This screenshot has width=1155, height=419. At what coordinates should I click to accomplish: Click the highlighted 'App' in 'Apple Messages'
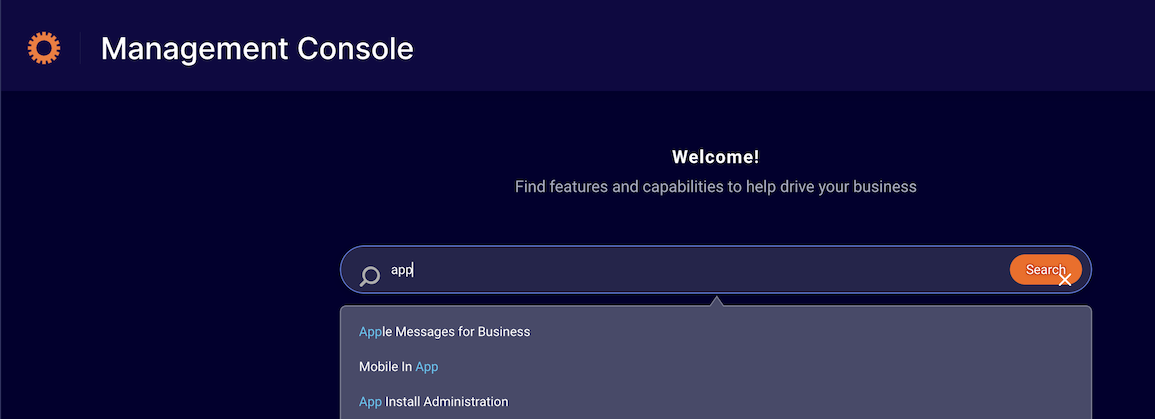coord(371,332)
